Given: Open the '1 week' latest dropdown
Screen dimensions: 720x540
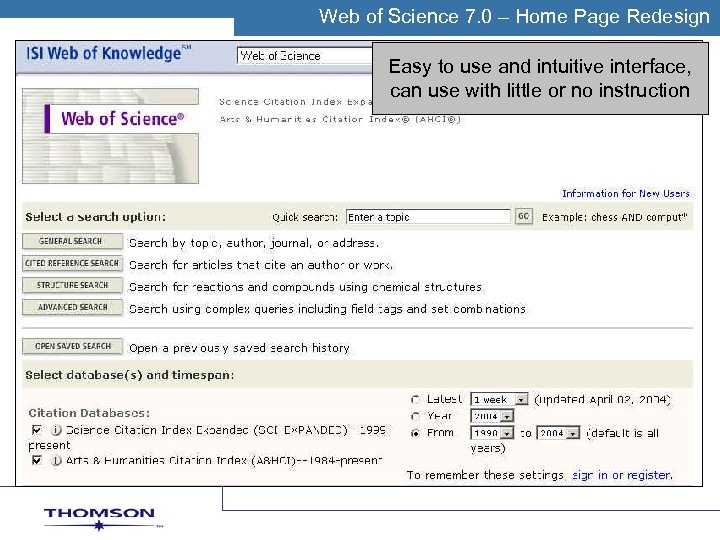Looking at the screenshot, I should tap(499, 399).
